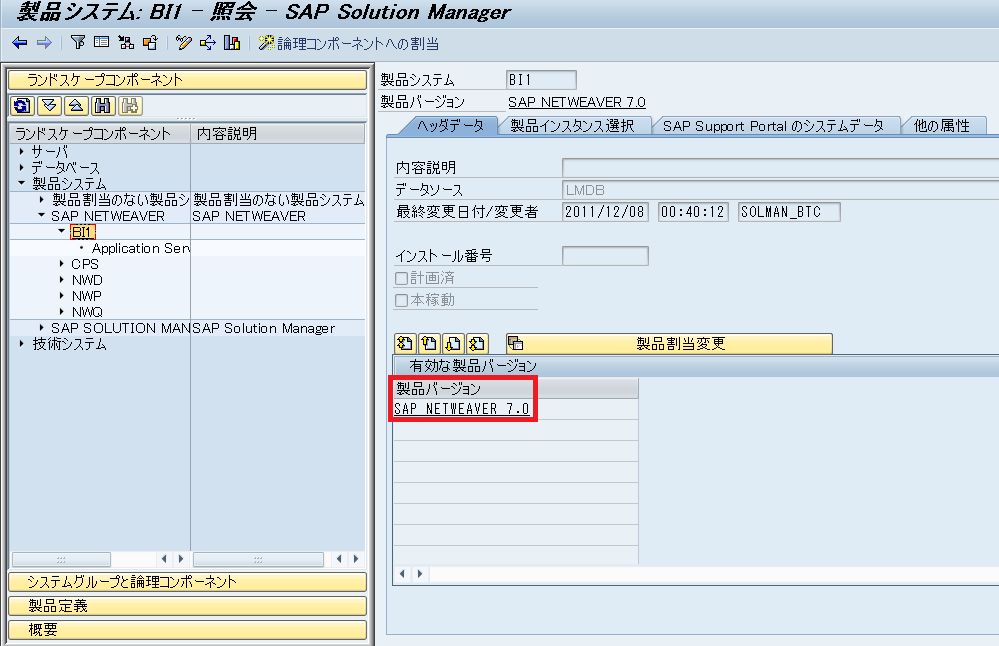The width and height of the screenshot is (999, 646).
Task: Expand all tree nodes icon
Action: pyautogui.click(x=49, y=106)
